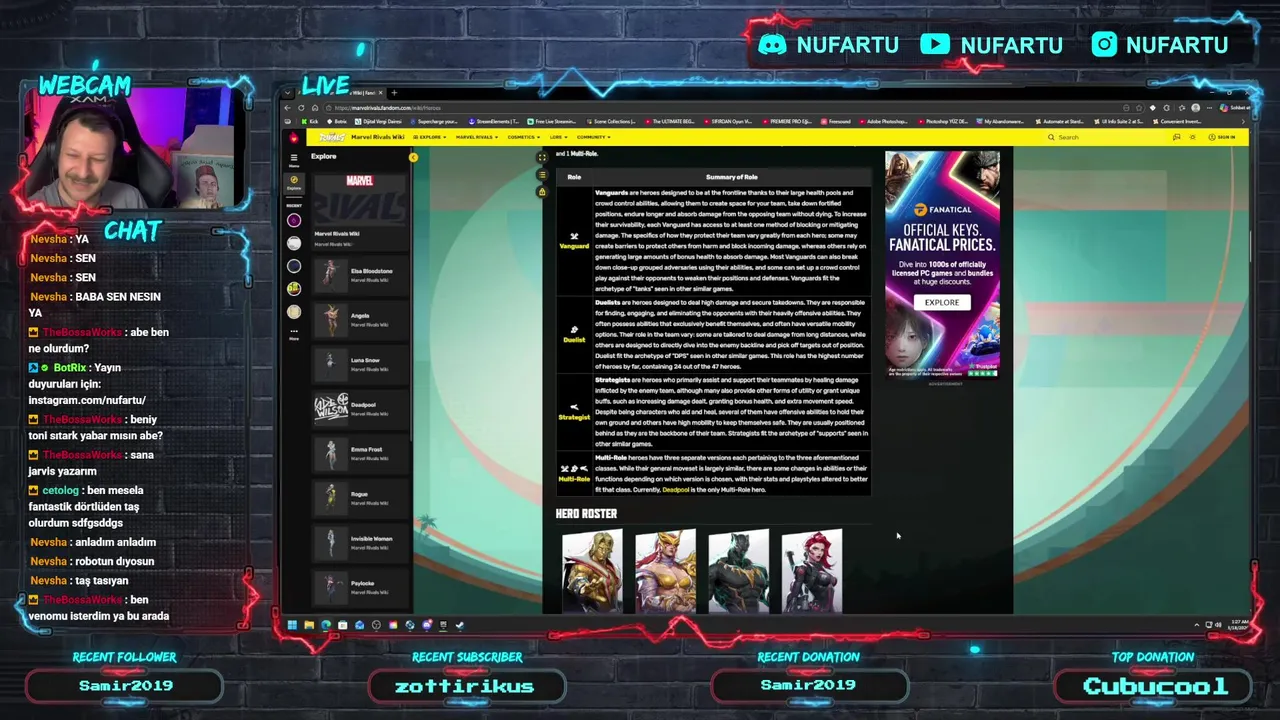Open the YouTube NUFARTU social link
This screenshot has width=1280, height=720.
tap(991, 45)
